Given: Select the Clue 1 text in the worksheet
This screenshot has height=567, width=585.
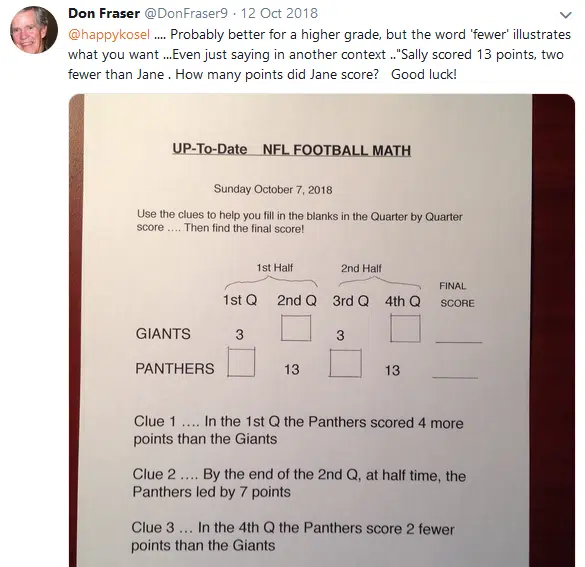Looking at the screenshot, I should tap(298, 430).
